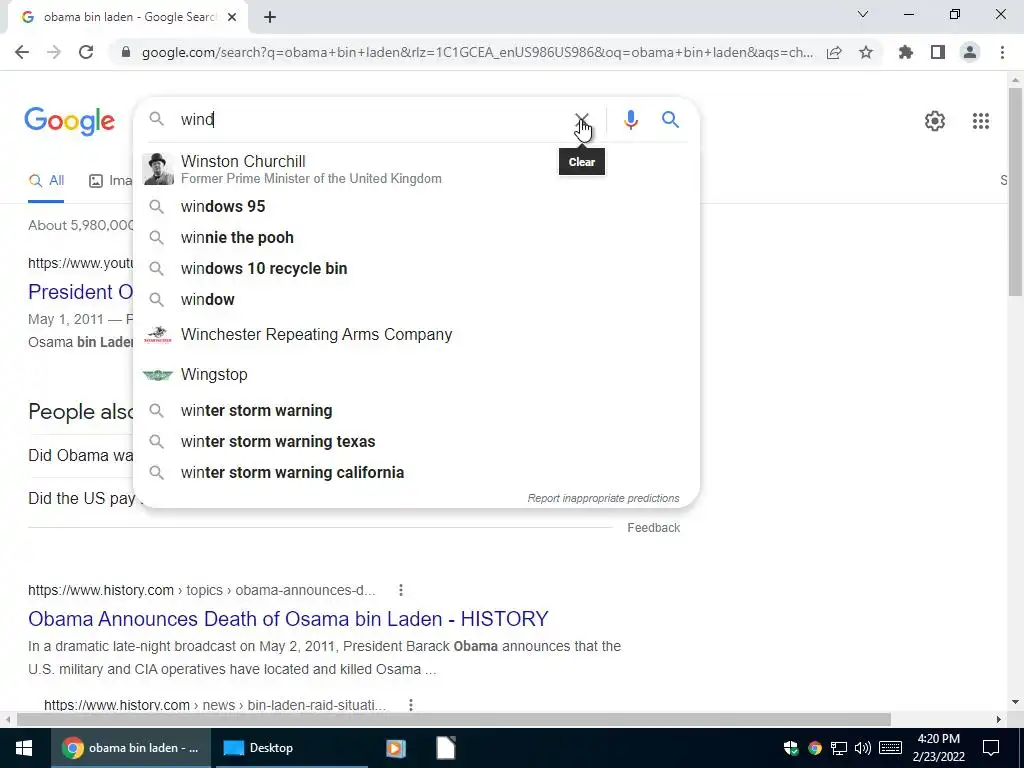Expand 'Did the US pay' question
Viewport: 1024px width, 768px height.
click(x=82, y=499)
